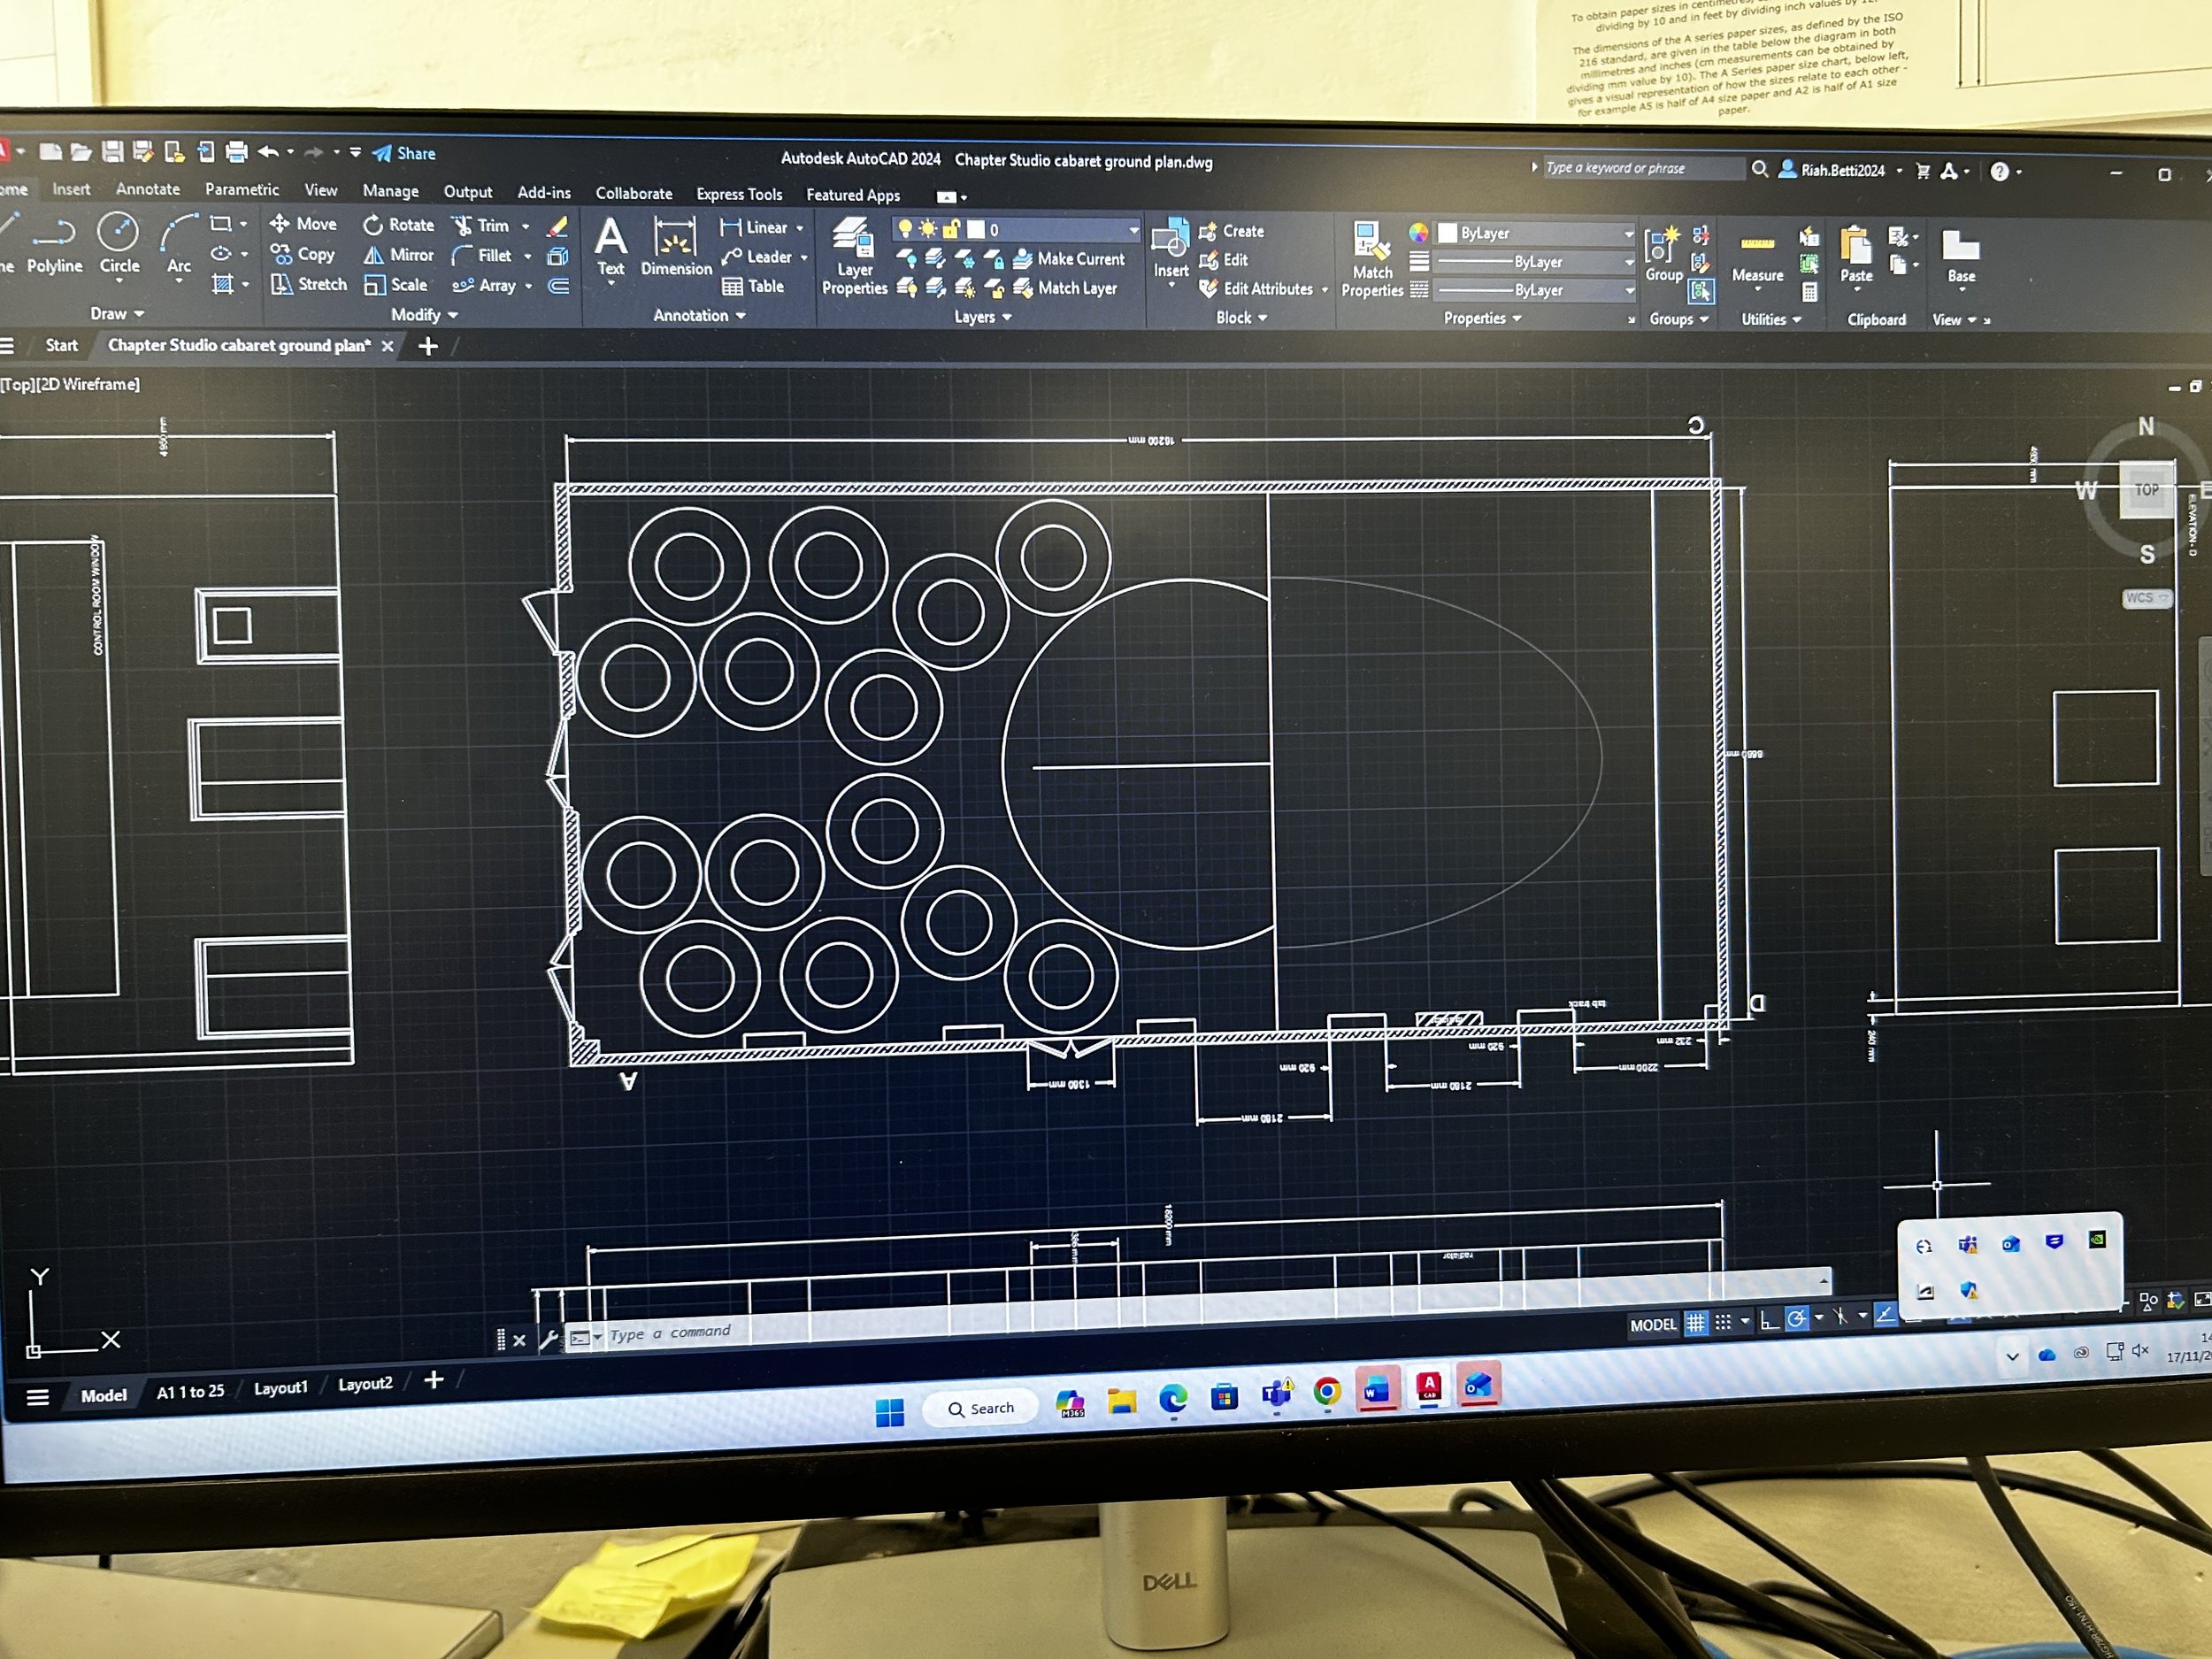This screenshot has height=1659, width=2212.
Task: Toggle snap mode in status bar
Action: tap(1723, 1322)
